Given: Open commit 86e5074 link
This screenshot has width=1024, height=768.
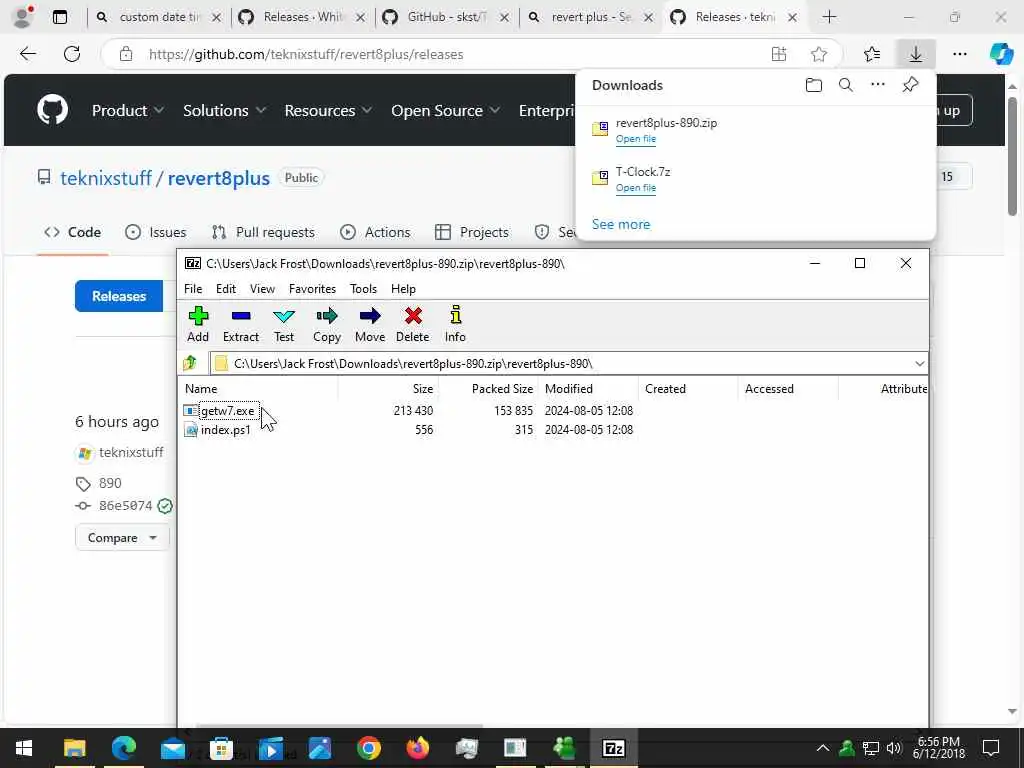Looking at the screenshot, I should [125, 505].
